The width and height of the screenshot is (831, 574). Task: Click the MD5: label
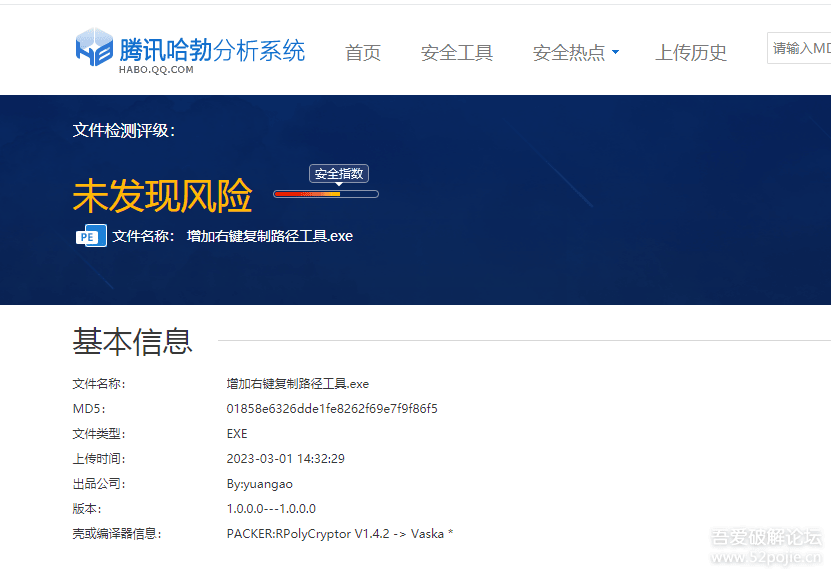click(x=89, y=409)
